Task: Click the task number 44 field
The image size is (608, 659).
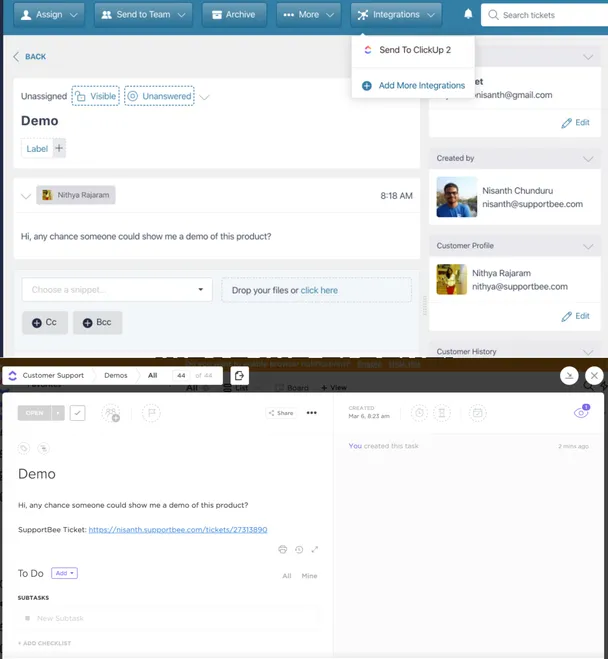Action: tap(181, 375)
